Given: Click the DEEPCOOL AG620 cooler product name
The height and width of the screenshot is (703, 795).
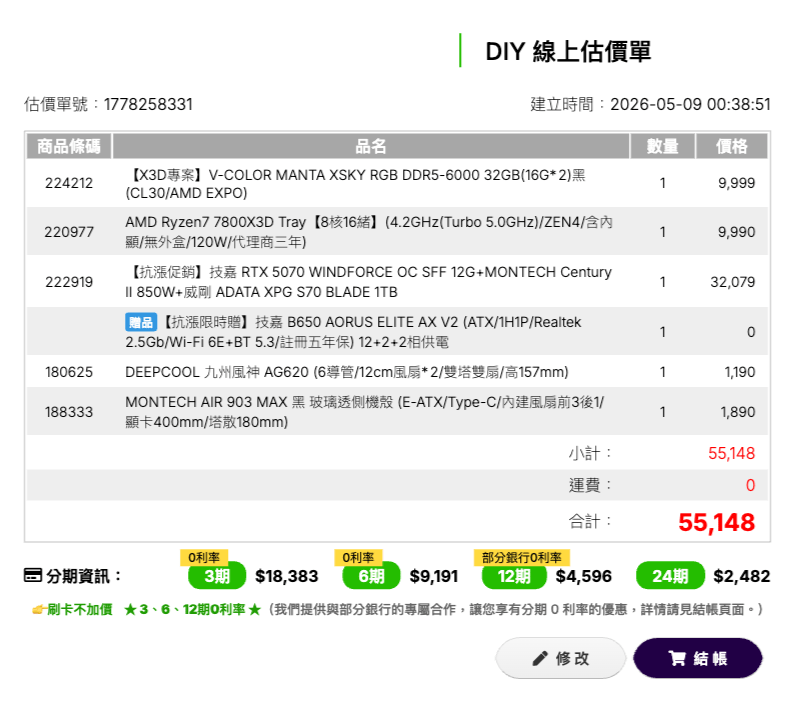Looking at the screenshot, I should [347, 372].
